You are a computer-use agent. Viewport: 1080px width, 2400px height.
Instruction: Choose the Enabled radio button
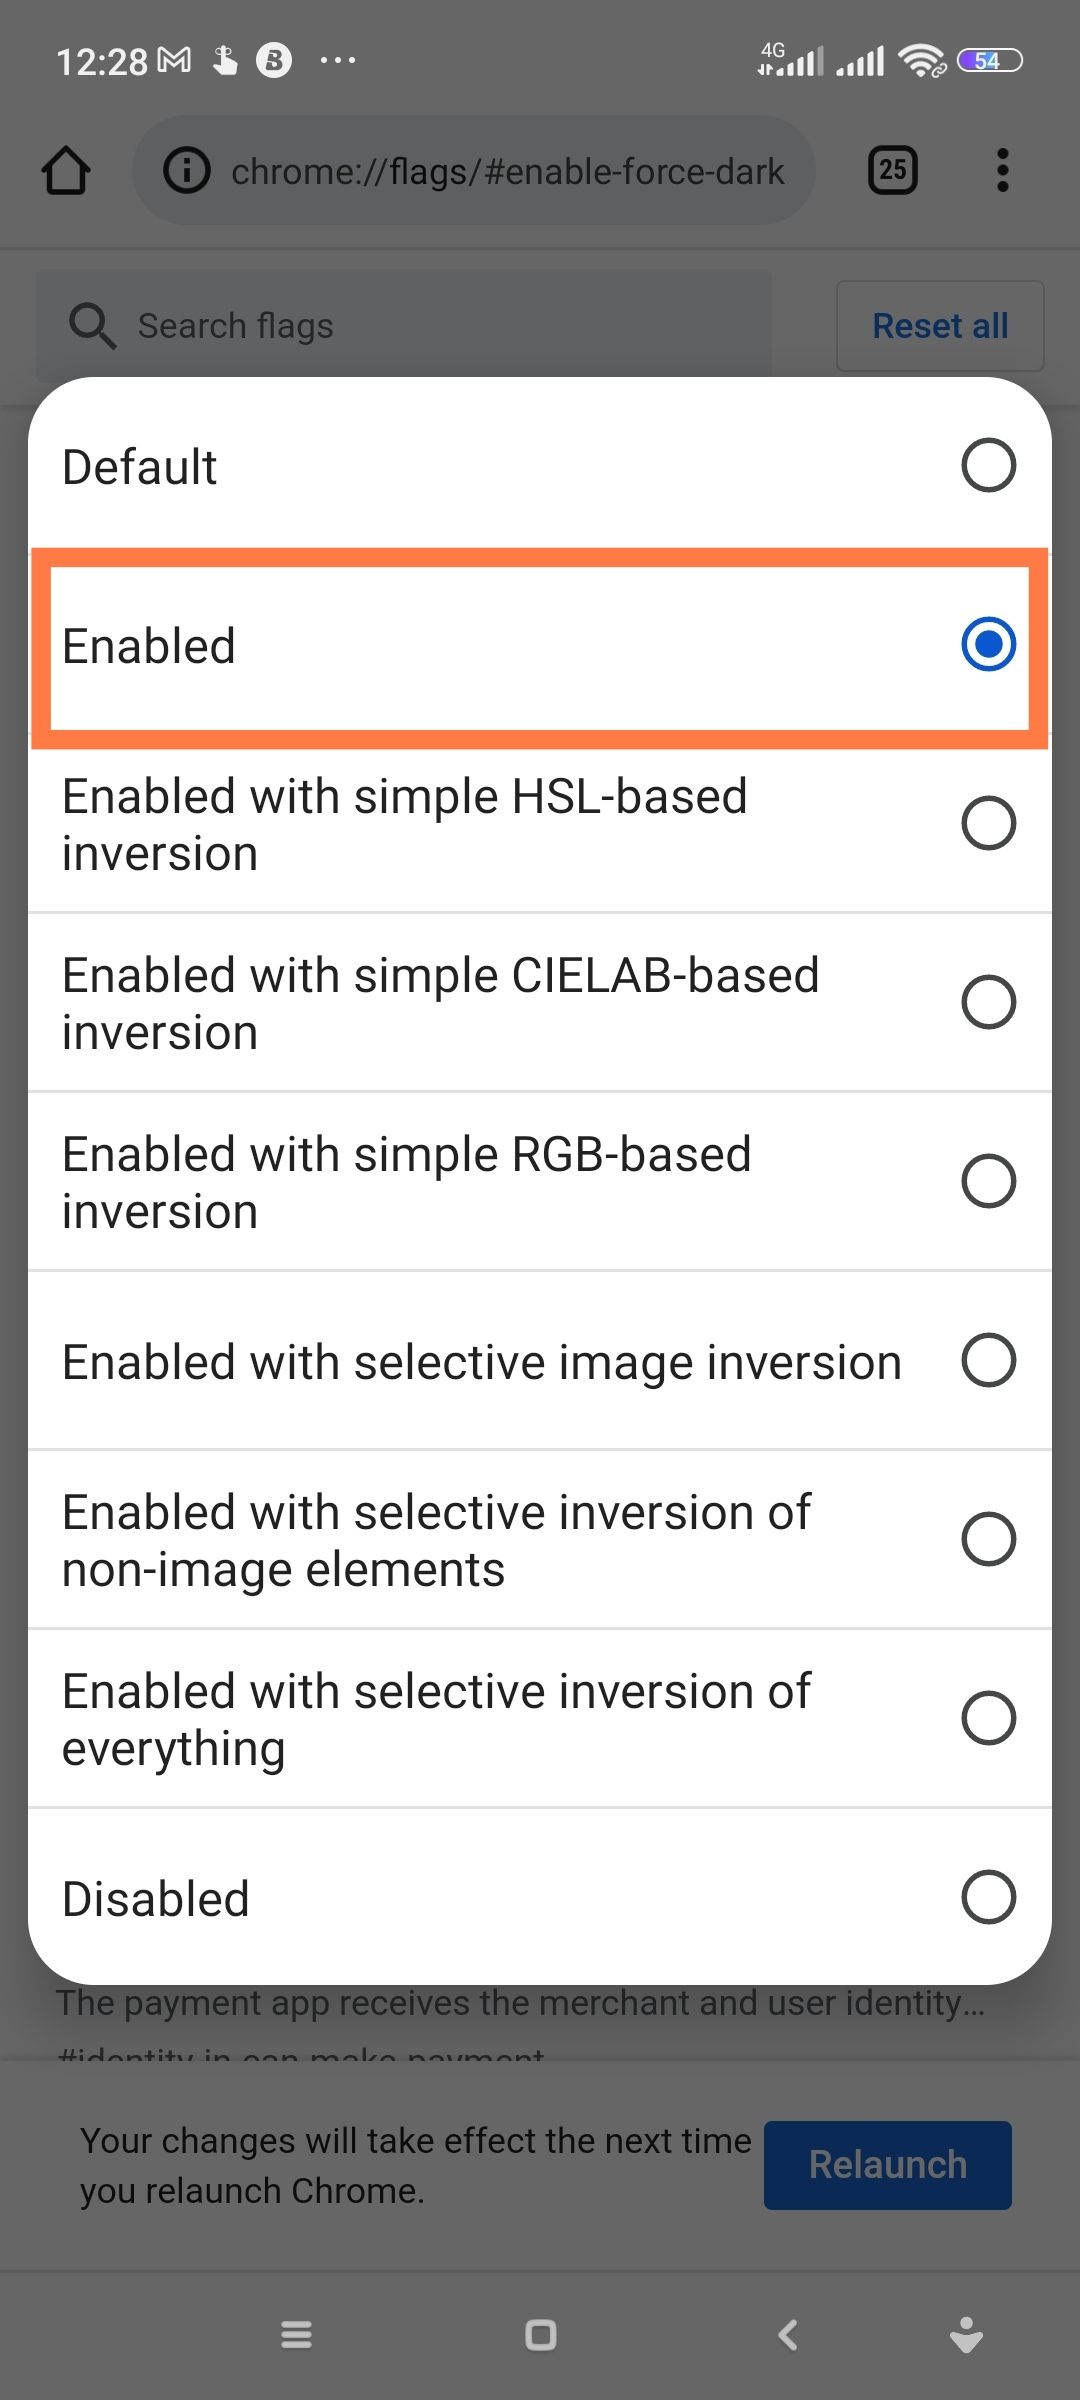(x=988, y=644)
